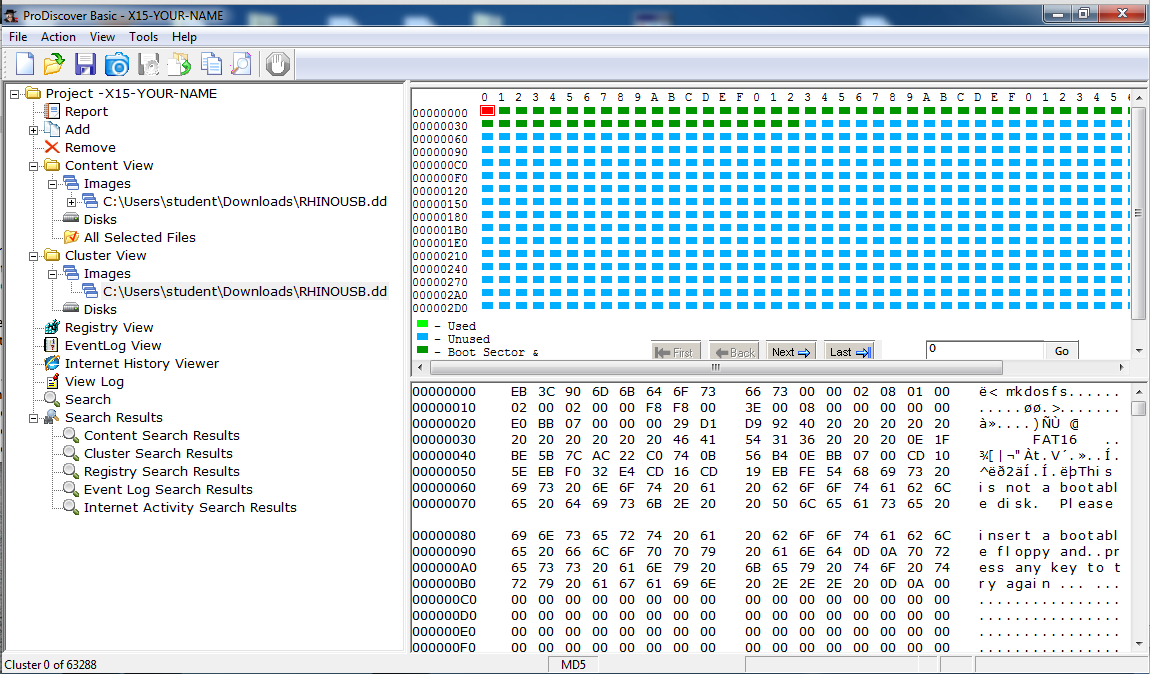Open Internet History Viewer
Viewport: 1150px width, 674px height.
(142, 363)
